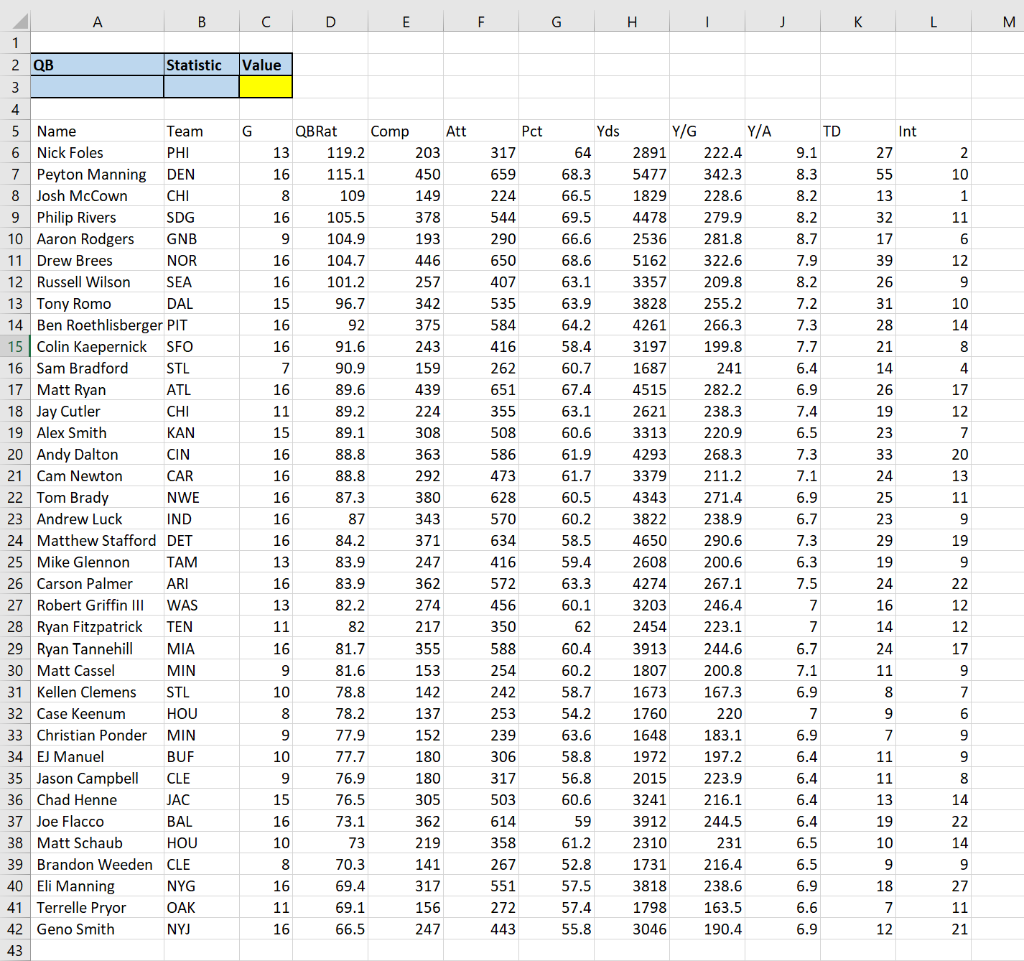The width and height of the screenshot is (1024, 961).
Task: Click the Value header cell
Action: tap(266, 65)
